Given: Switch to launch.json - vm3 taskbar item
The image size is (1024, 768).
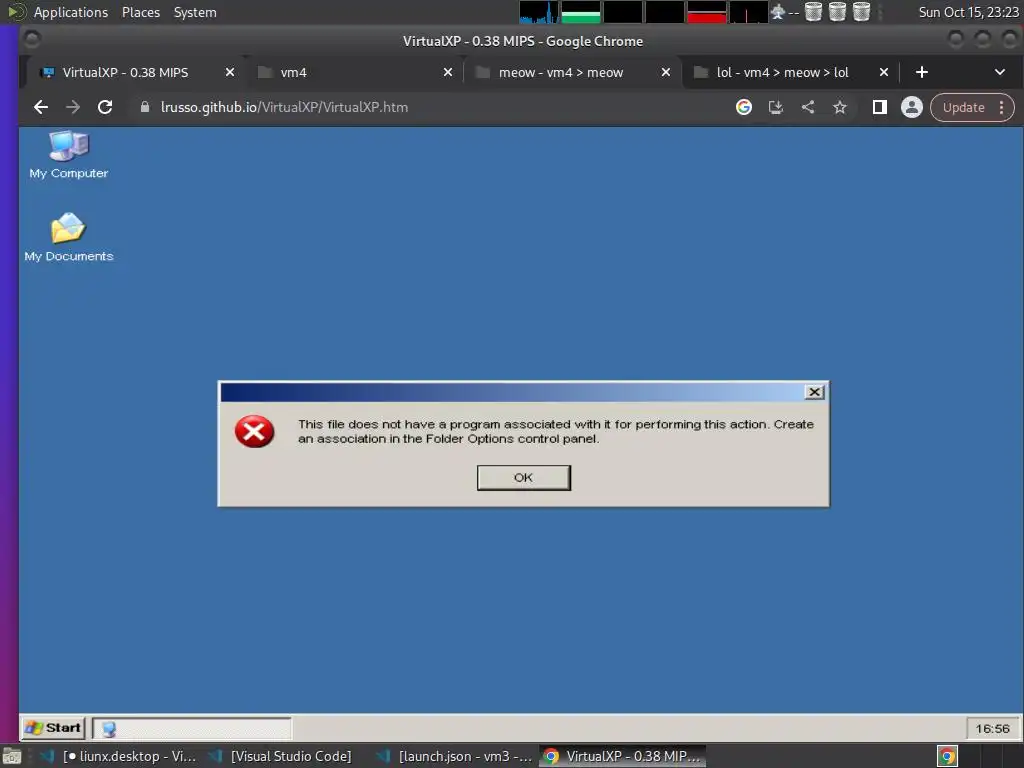Looking at the screenshot, I should (456, 756).
